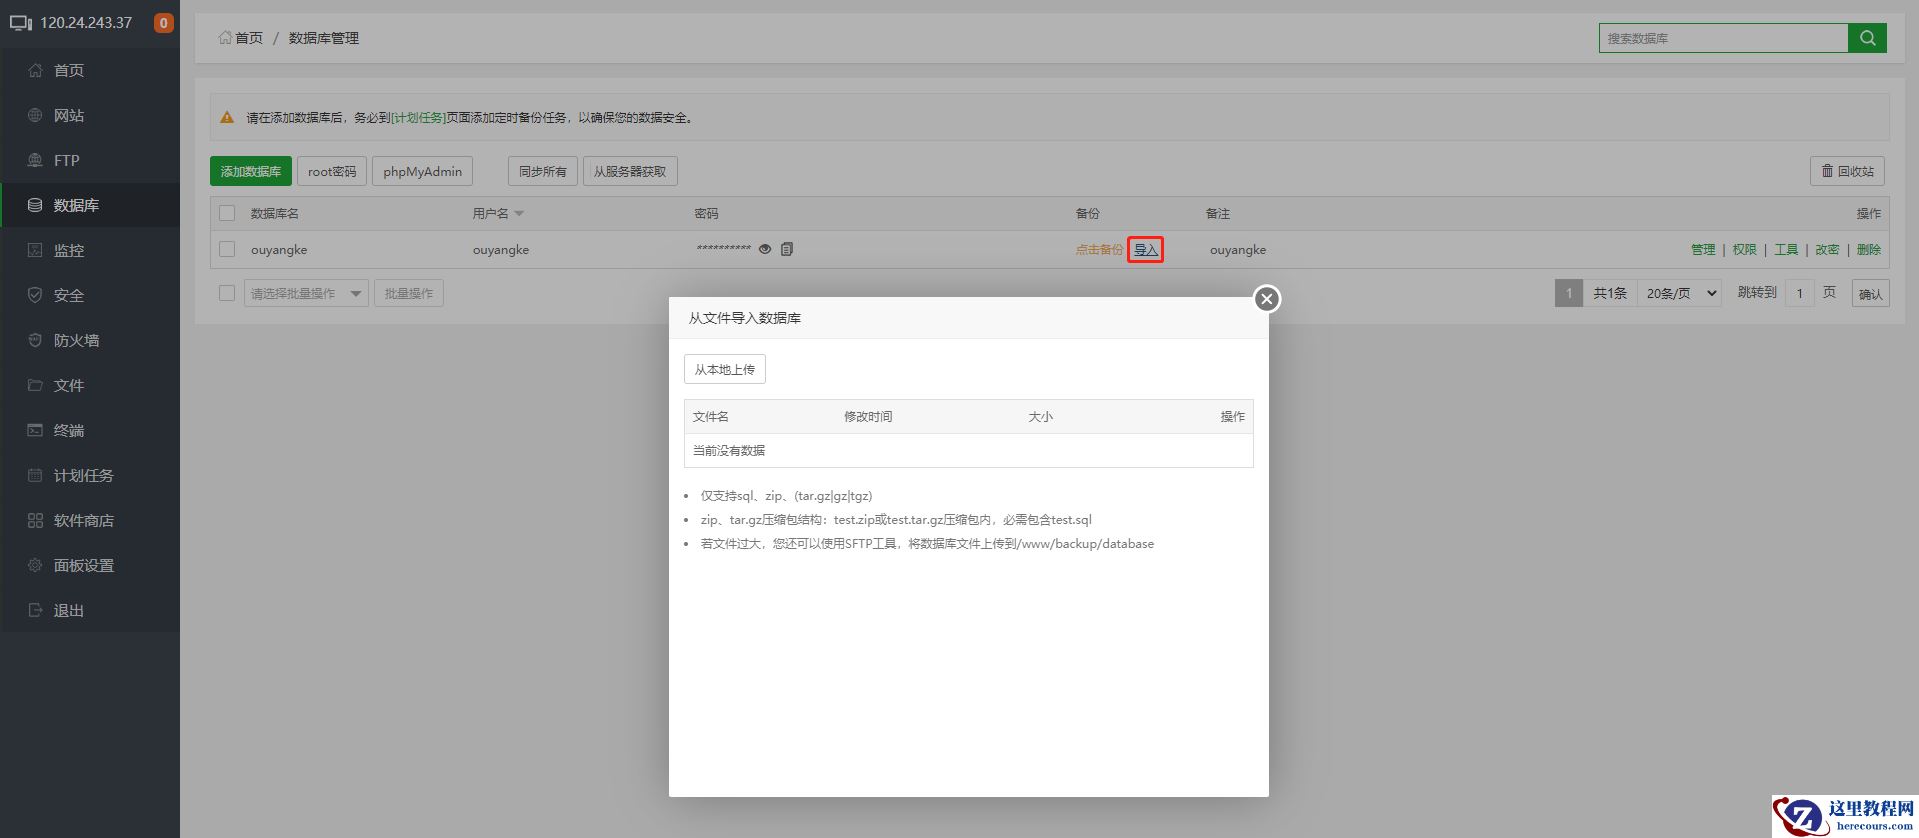Toggle the select-all checkbox in table header
The height and width of the screenshot is (838, 1919).
(x=227, y=213)
